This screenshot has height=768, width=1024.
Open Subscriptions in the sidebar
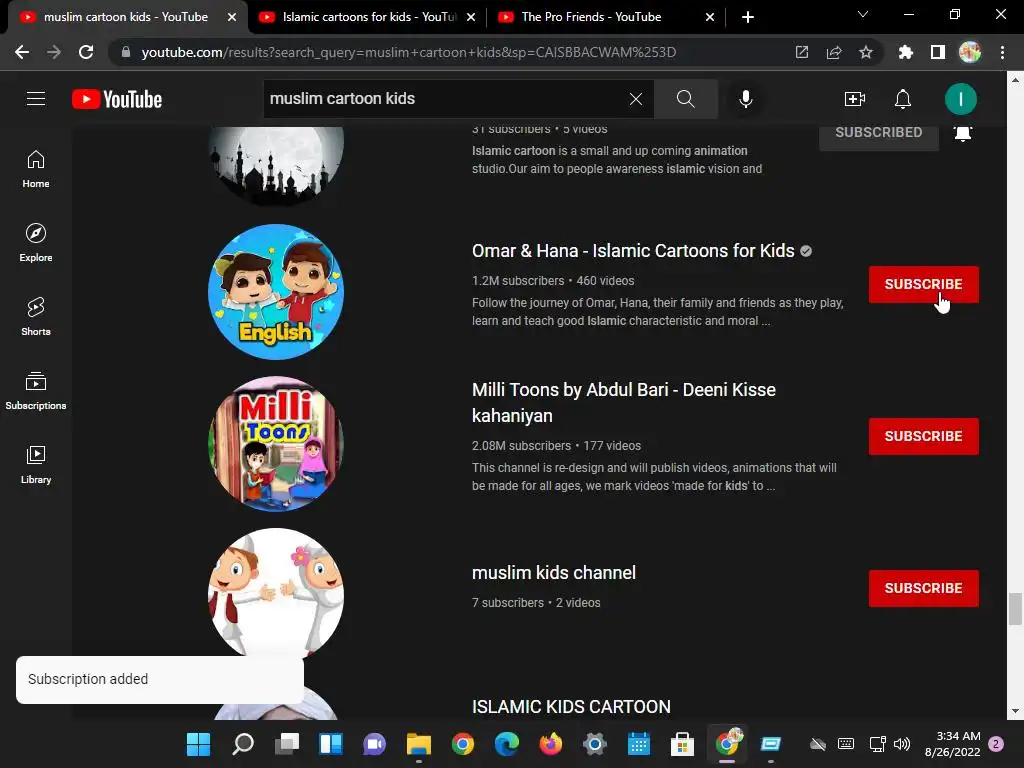pyautogui.click(x=36, y=391)
